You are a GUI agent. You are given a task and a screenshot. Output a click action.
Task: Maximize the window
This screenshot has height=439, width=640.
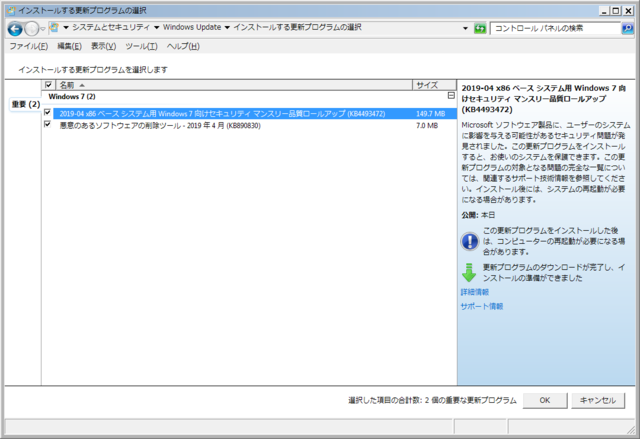616,11
